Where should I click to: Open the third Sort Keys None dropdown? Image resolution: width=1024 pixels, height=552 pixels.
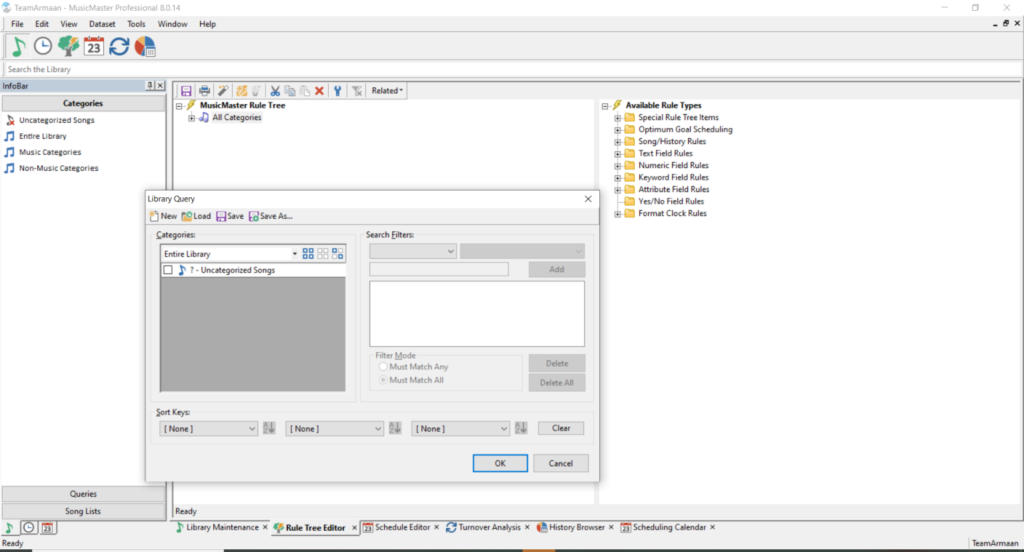[460, 429]
